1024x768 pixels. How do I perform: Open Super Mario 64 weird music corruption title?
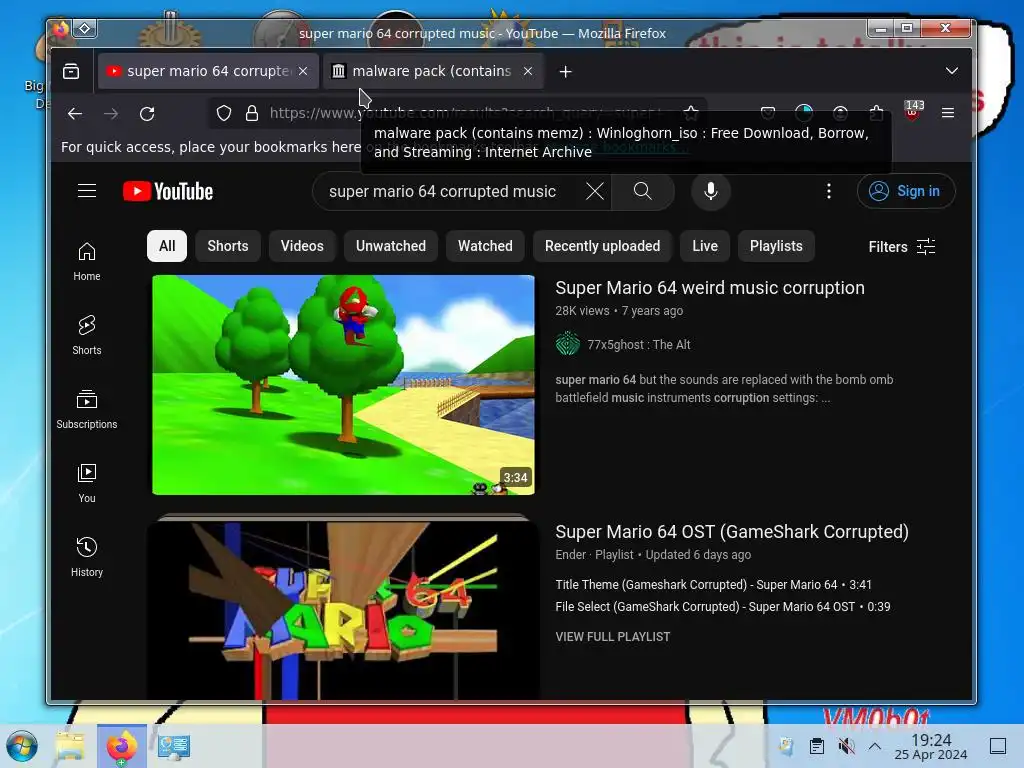point(710,288)
